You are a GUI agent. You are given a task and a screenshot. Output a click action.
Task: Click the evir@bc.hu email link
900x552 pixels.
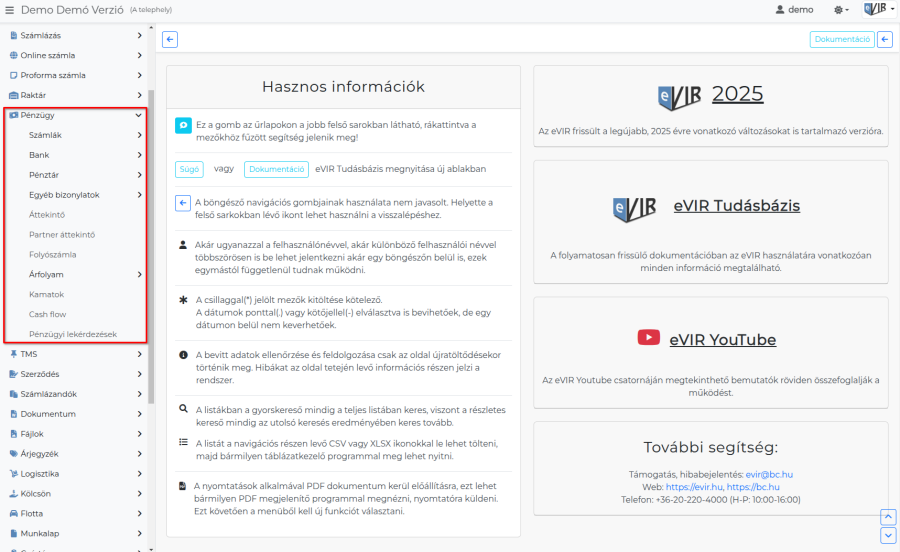pos(769,475)
